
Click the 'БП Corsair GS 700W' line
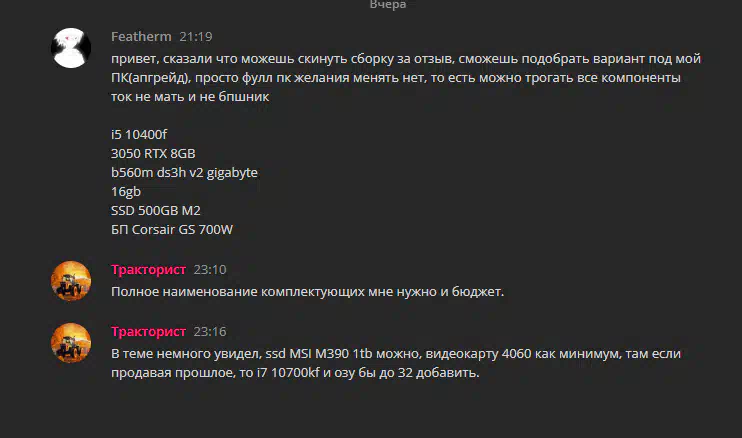click(172, 230)
